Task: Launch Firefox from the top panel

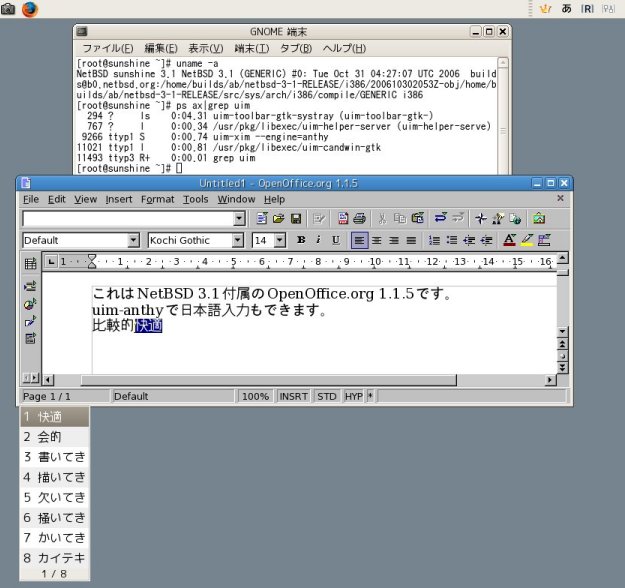Action: coord(30,9)
